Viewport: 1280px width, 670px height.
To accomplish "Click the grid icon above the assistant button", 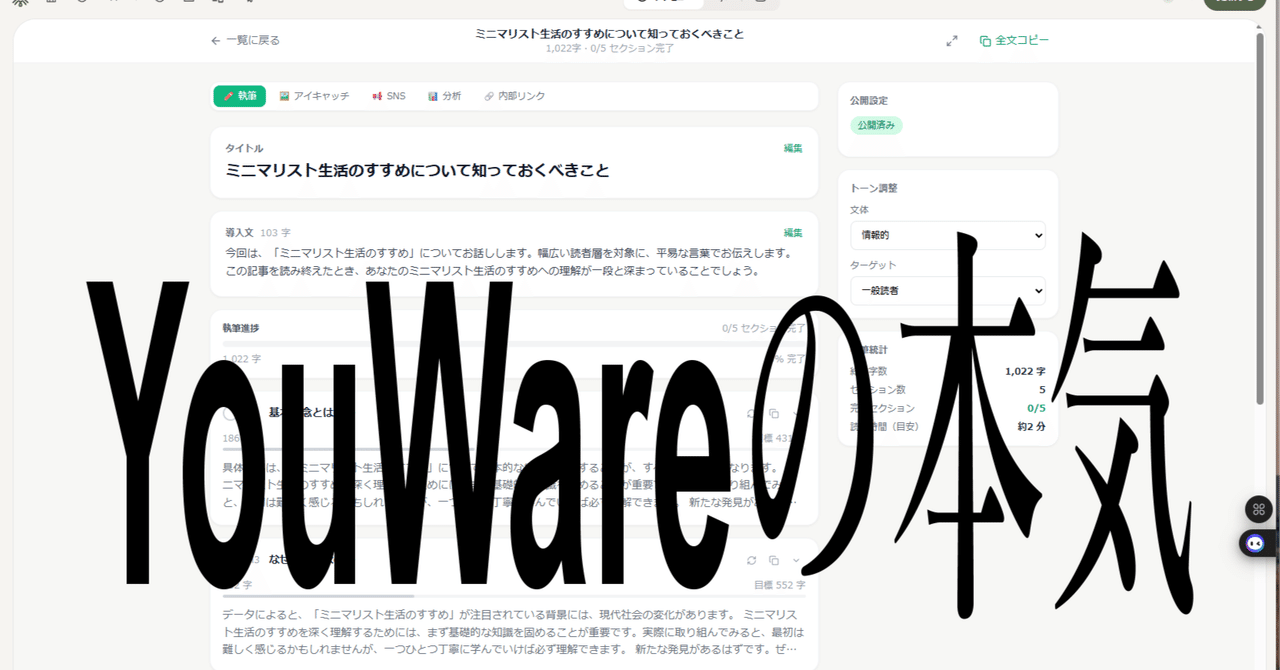I will pyautogui.click(x=1258, y=509).
